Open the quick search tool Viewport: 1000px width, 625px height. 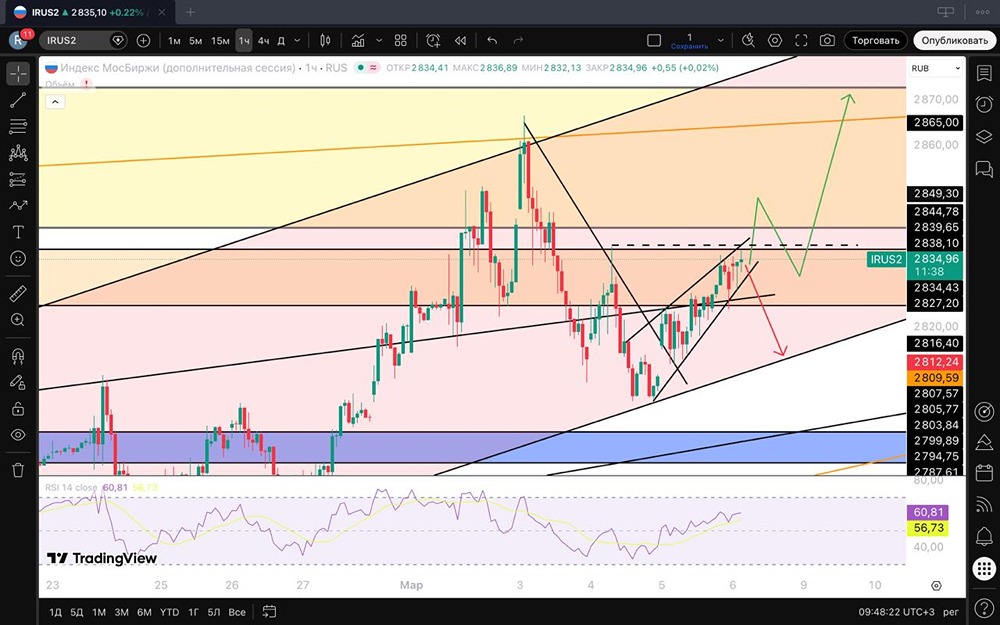pos(748,40)
